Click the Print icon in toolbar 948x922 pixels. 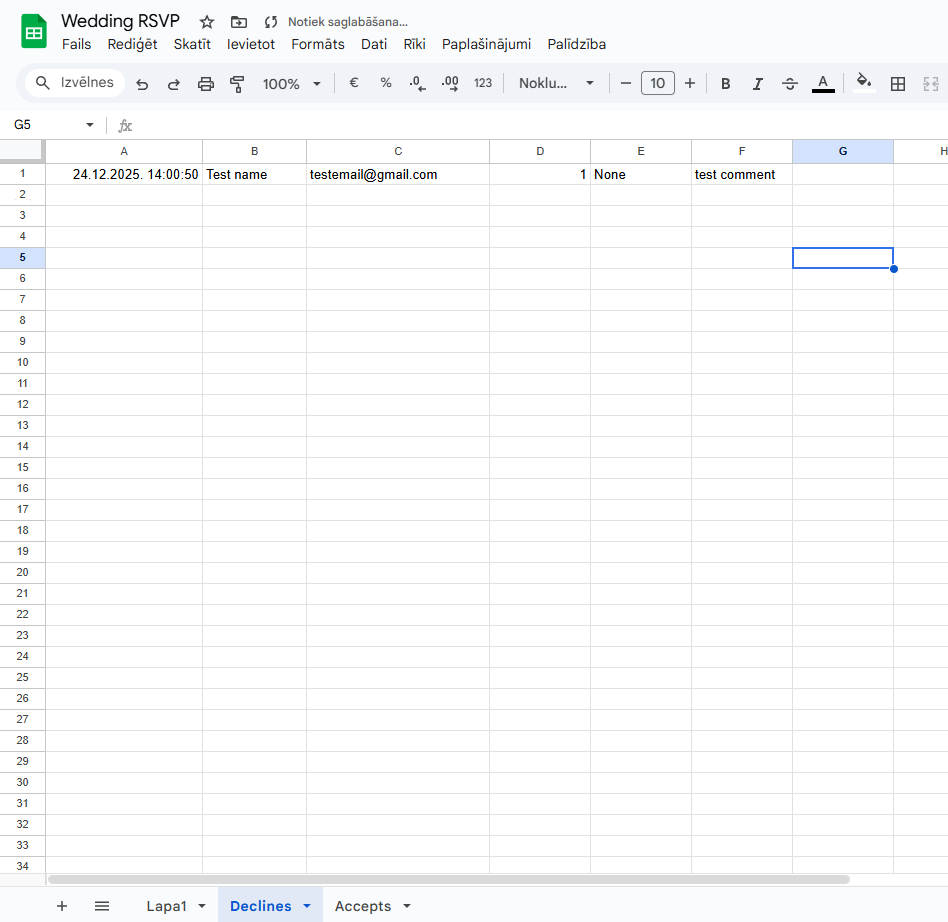(206, 84)
